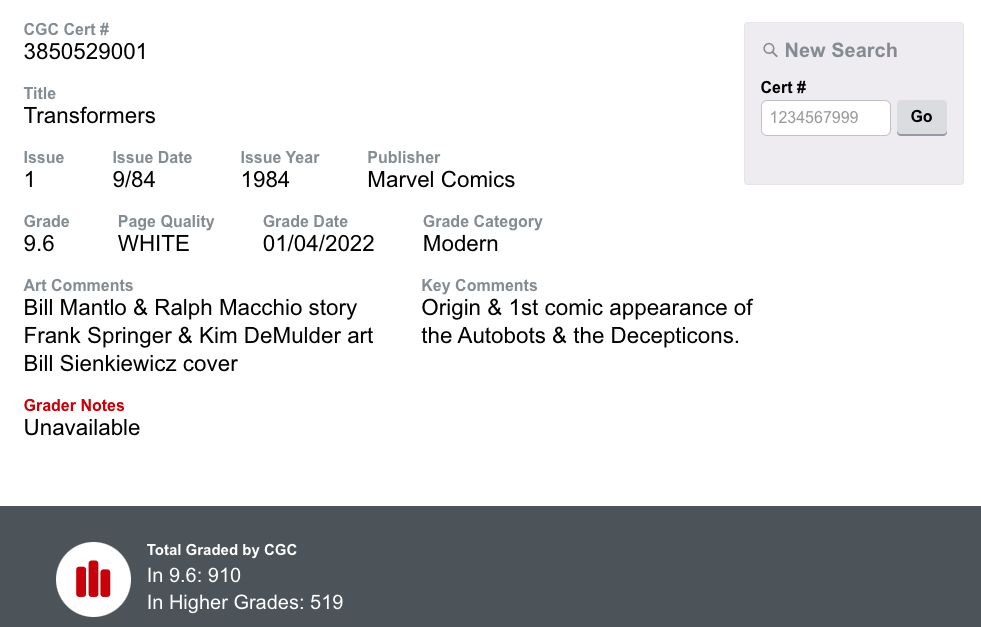Click the red bar chart census icon

point(93,579)
